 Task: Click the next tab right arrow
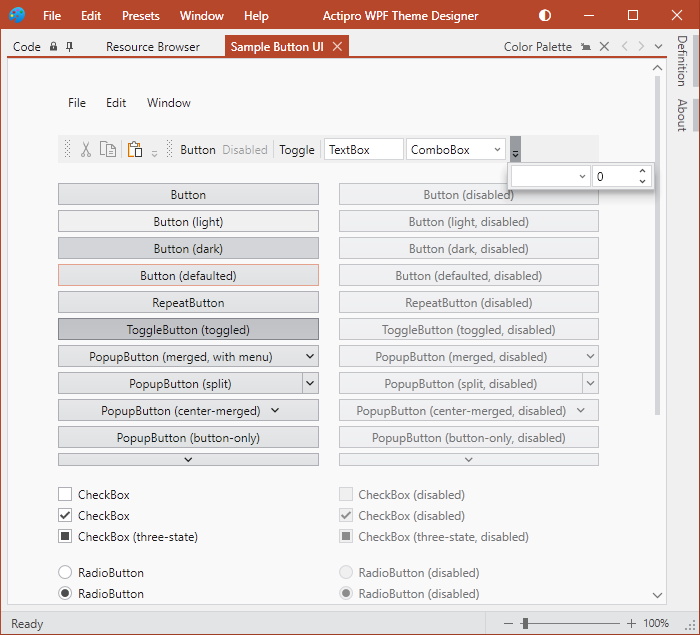pos(641,46)
